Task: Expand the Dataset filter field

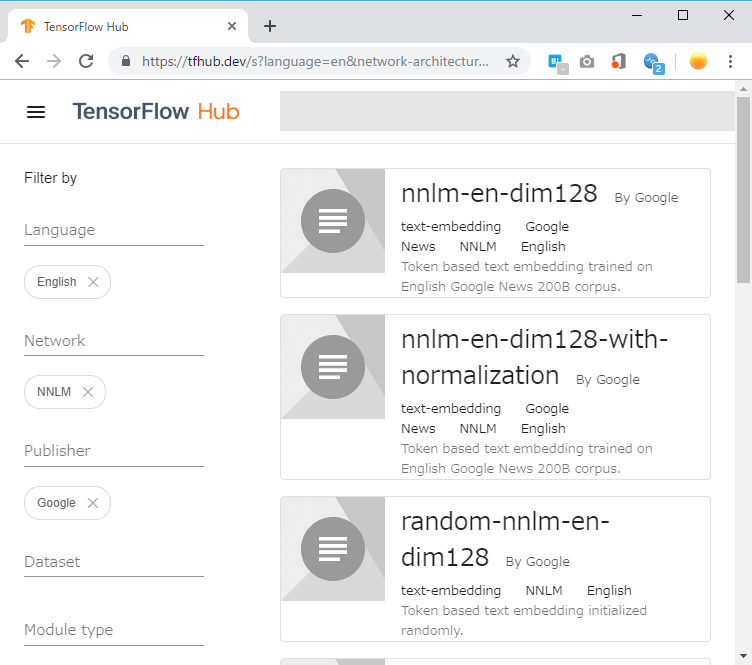Action: click(114, 562)
